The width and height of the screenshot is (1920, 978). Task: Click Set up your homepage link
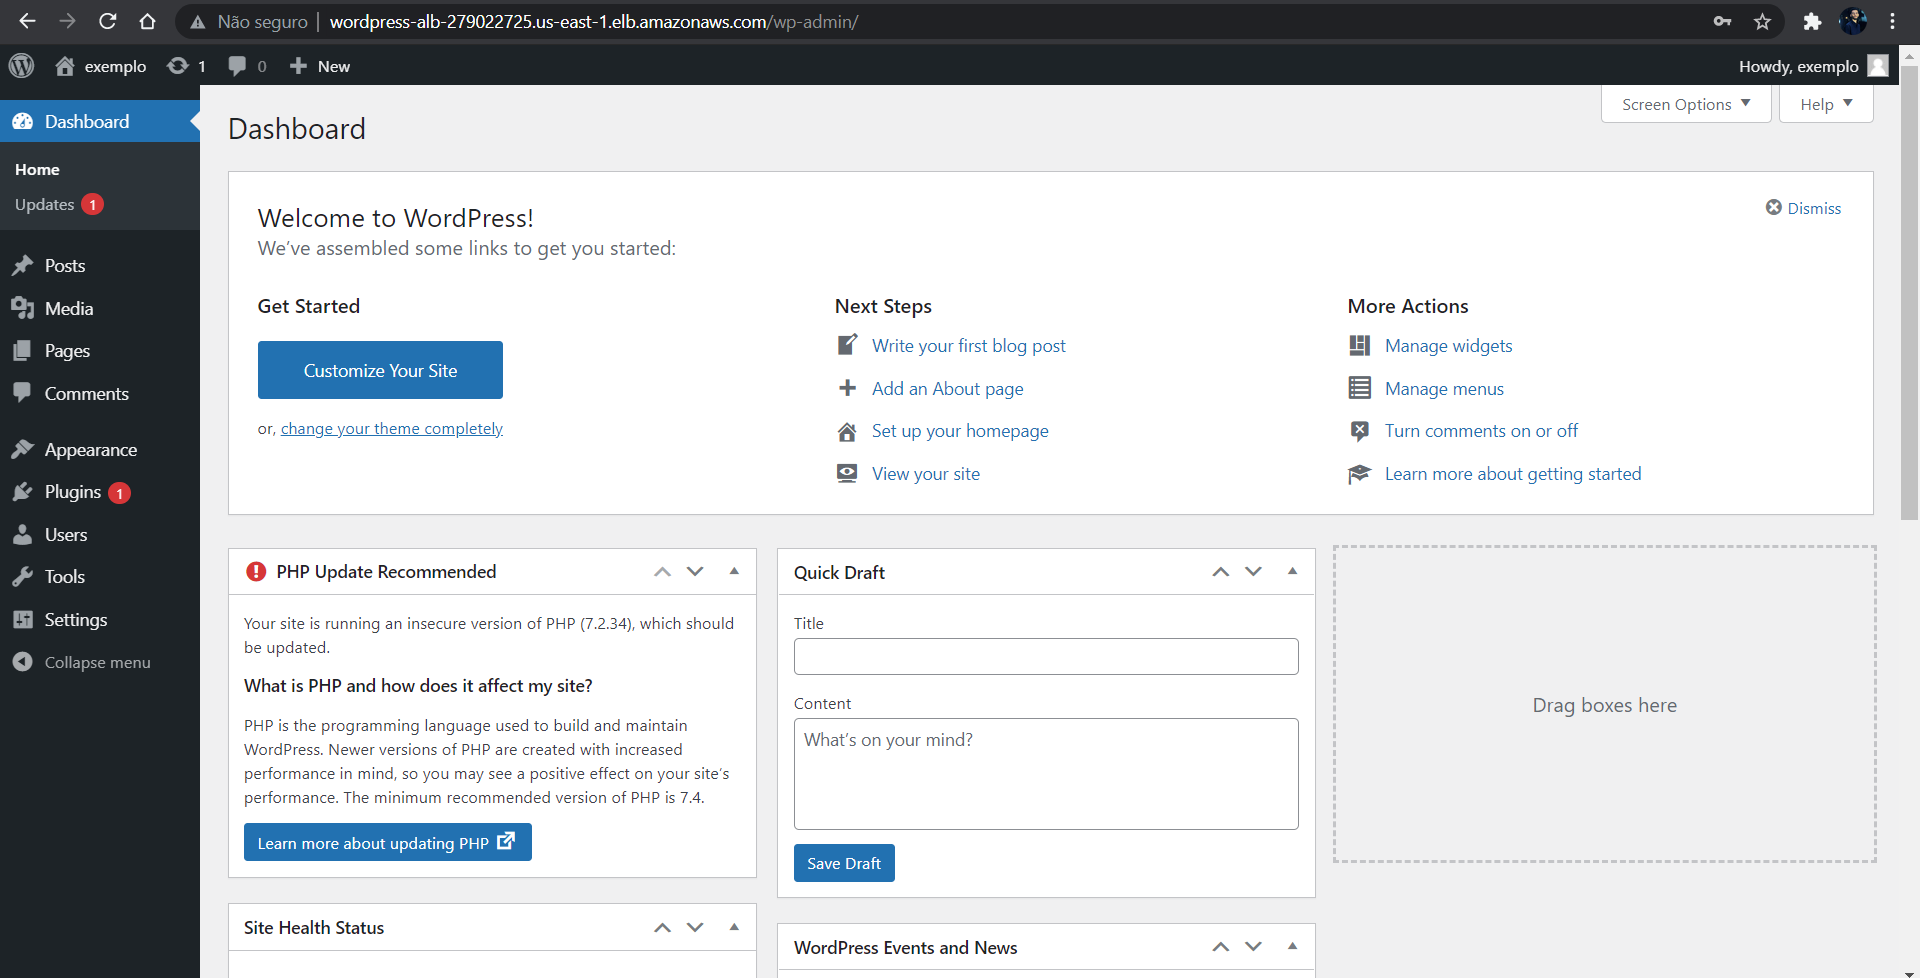(x=960, y=431)
